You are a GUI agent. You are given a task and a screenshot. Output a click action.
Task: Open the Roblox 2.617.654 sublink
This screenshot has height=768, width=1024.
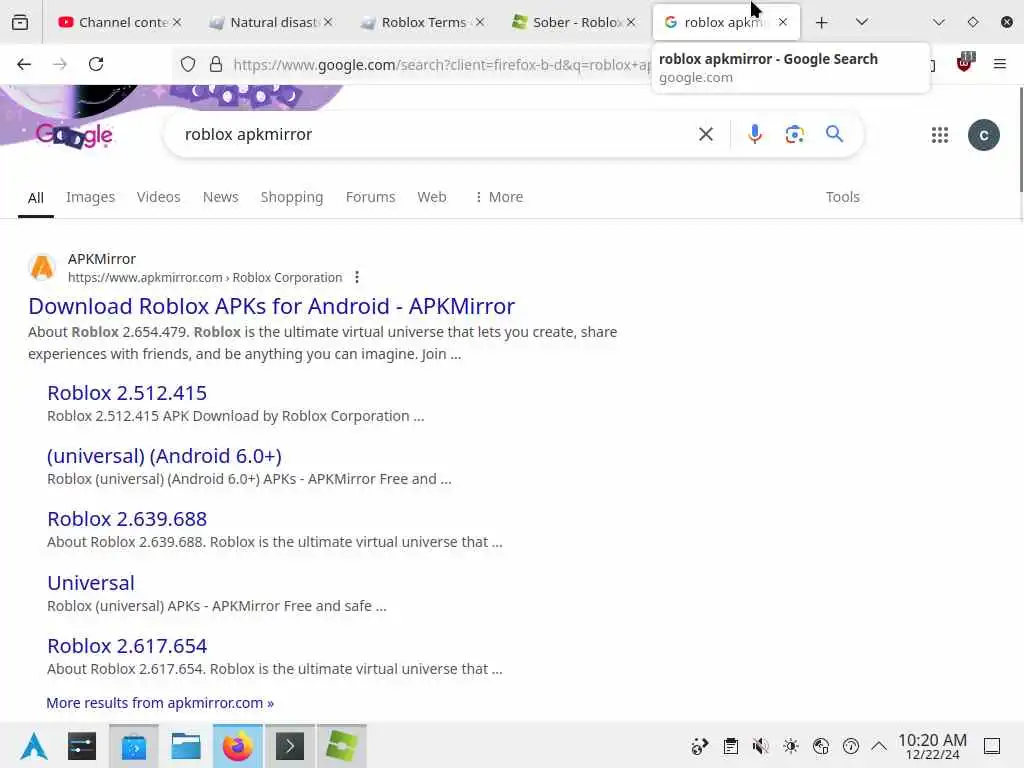[127, 646]
